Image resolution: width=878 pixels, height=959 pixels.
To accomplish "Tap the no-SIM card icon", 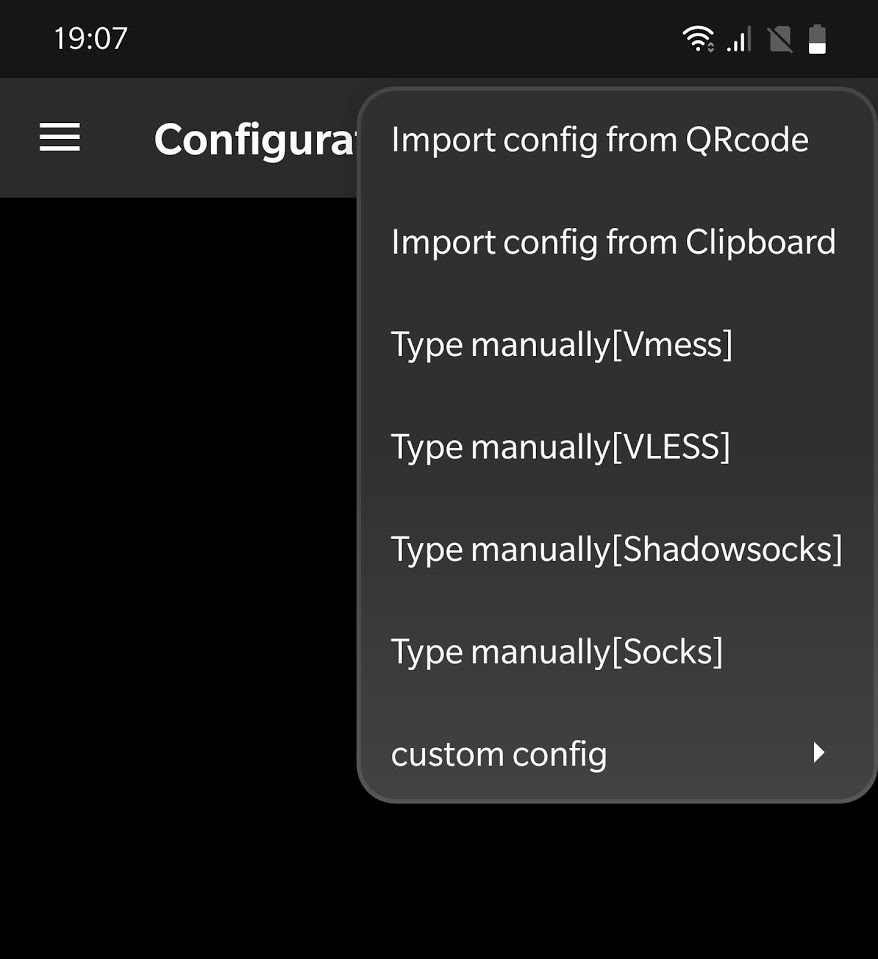I will point(780,40).
